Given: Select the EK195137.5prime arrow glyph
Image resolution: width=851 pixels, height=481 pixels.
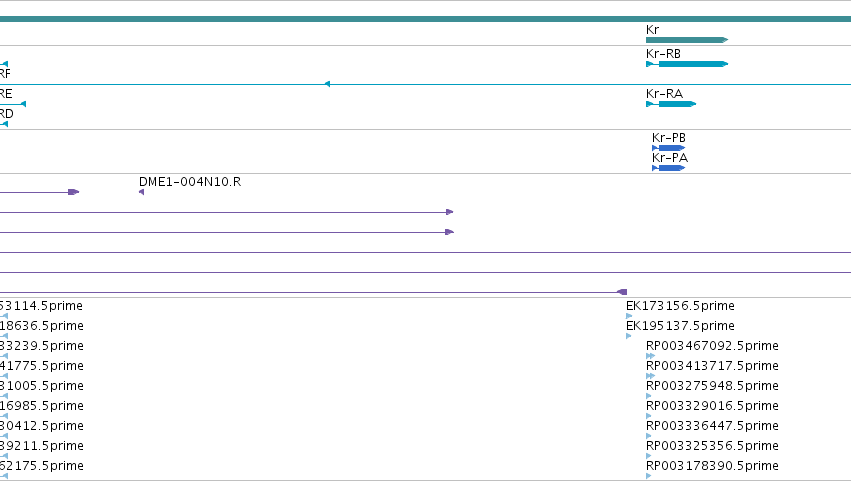Looking at the screenshot, I should [629, 336].
